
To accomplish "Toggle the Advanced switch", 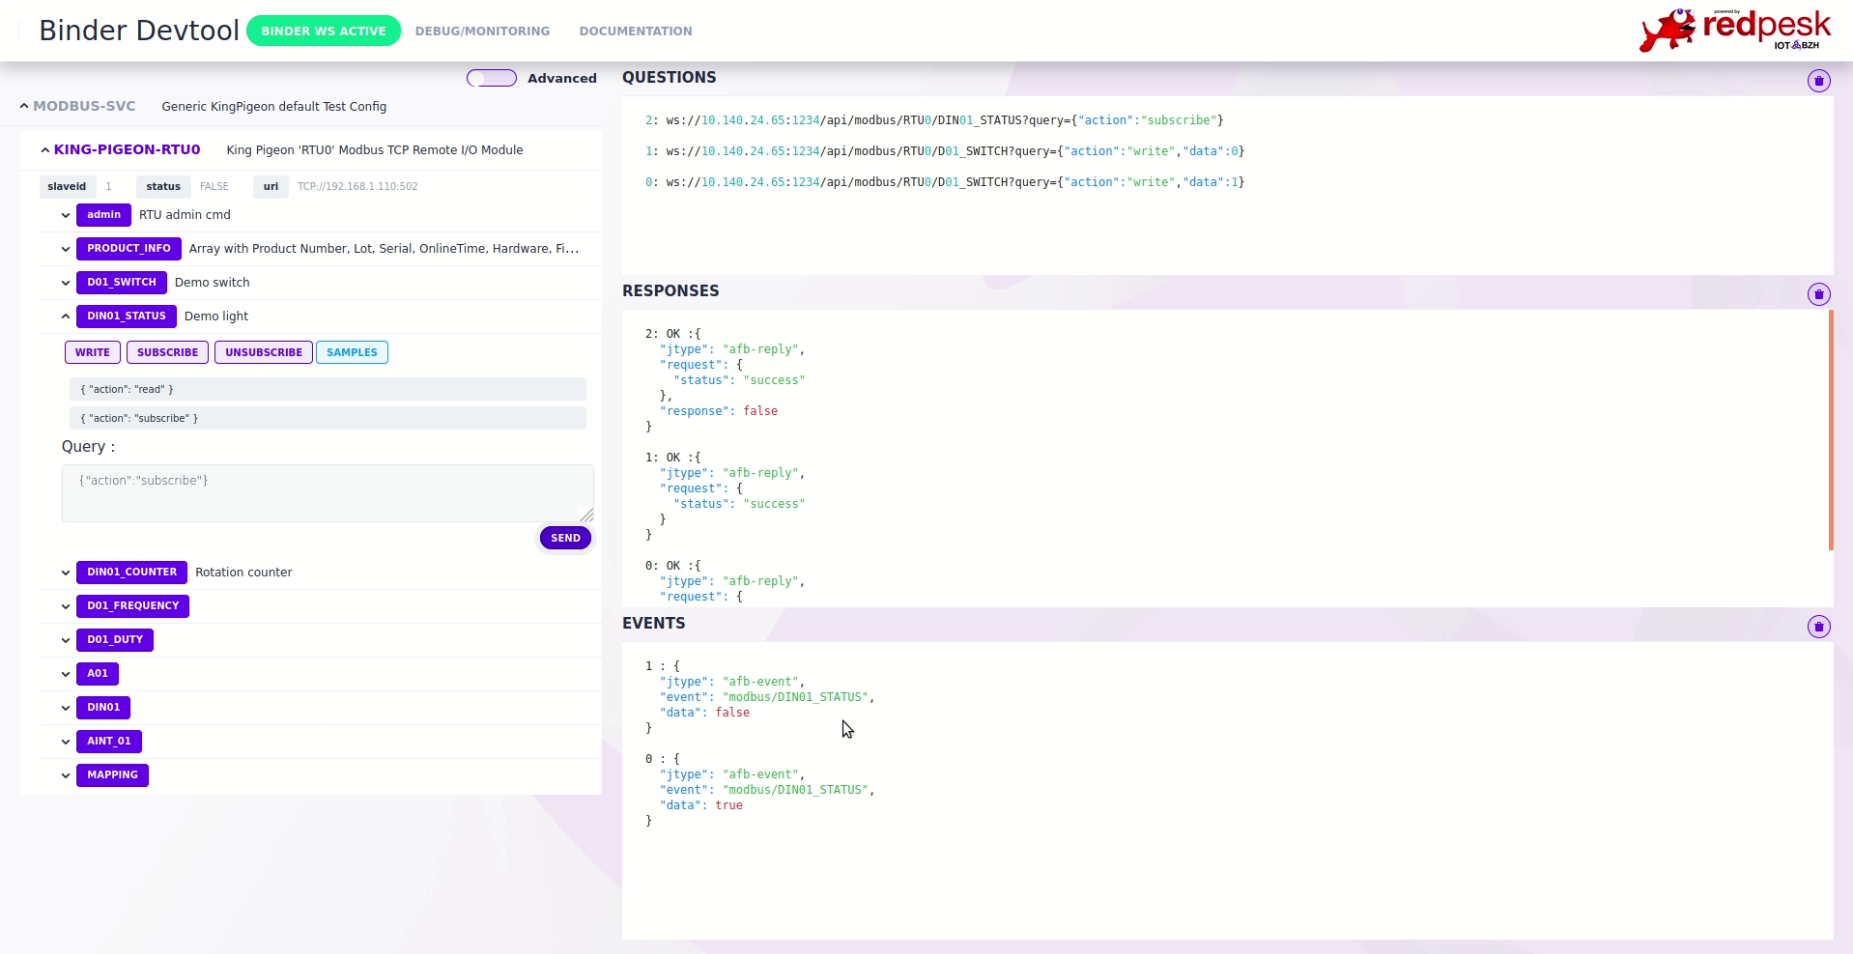I will click(x=492, y=78).
